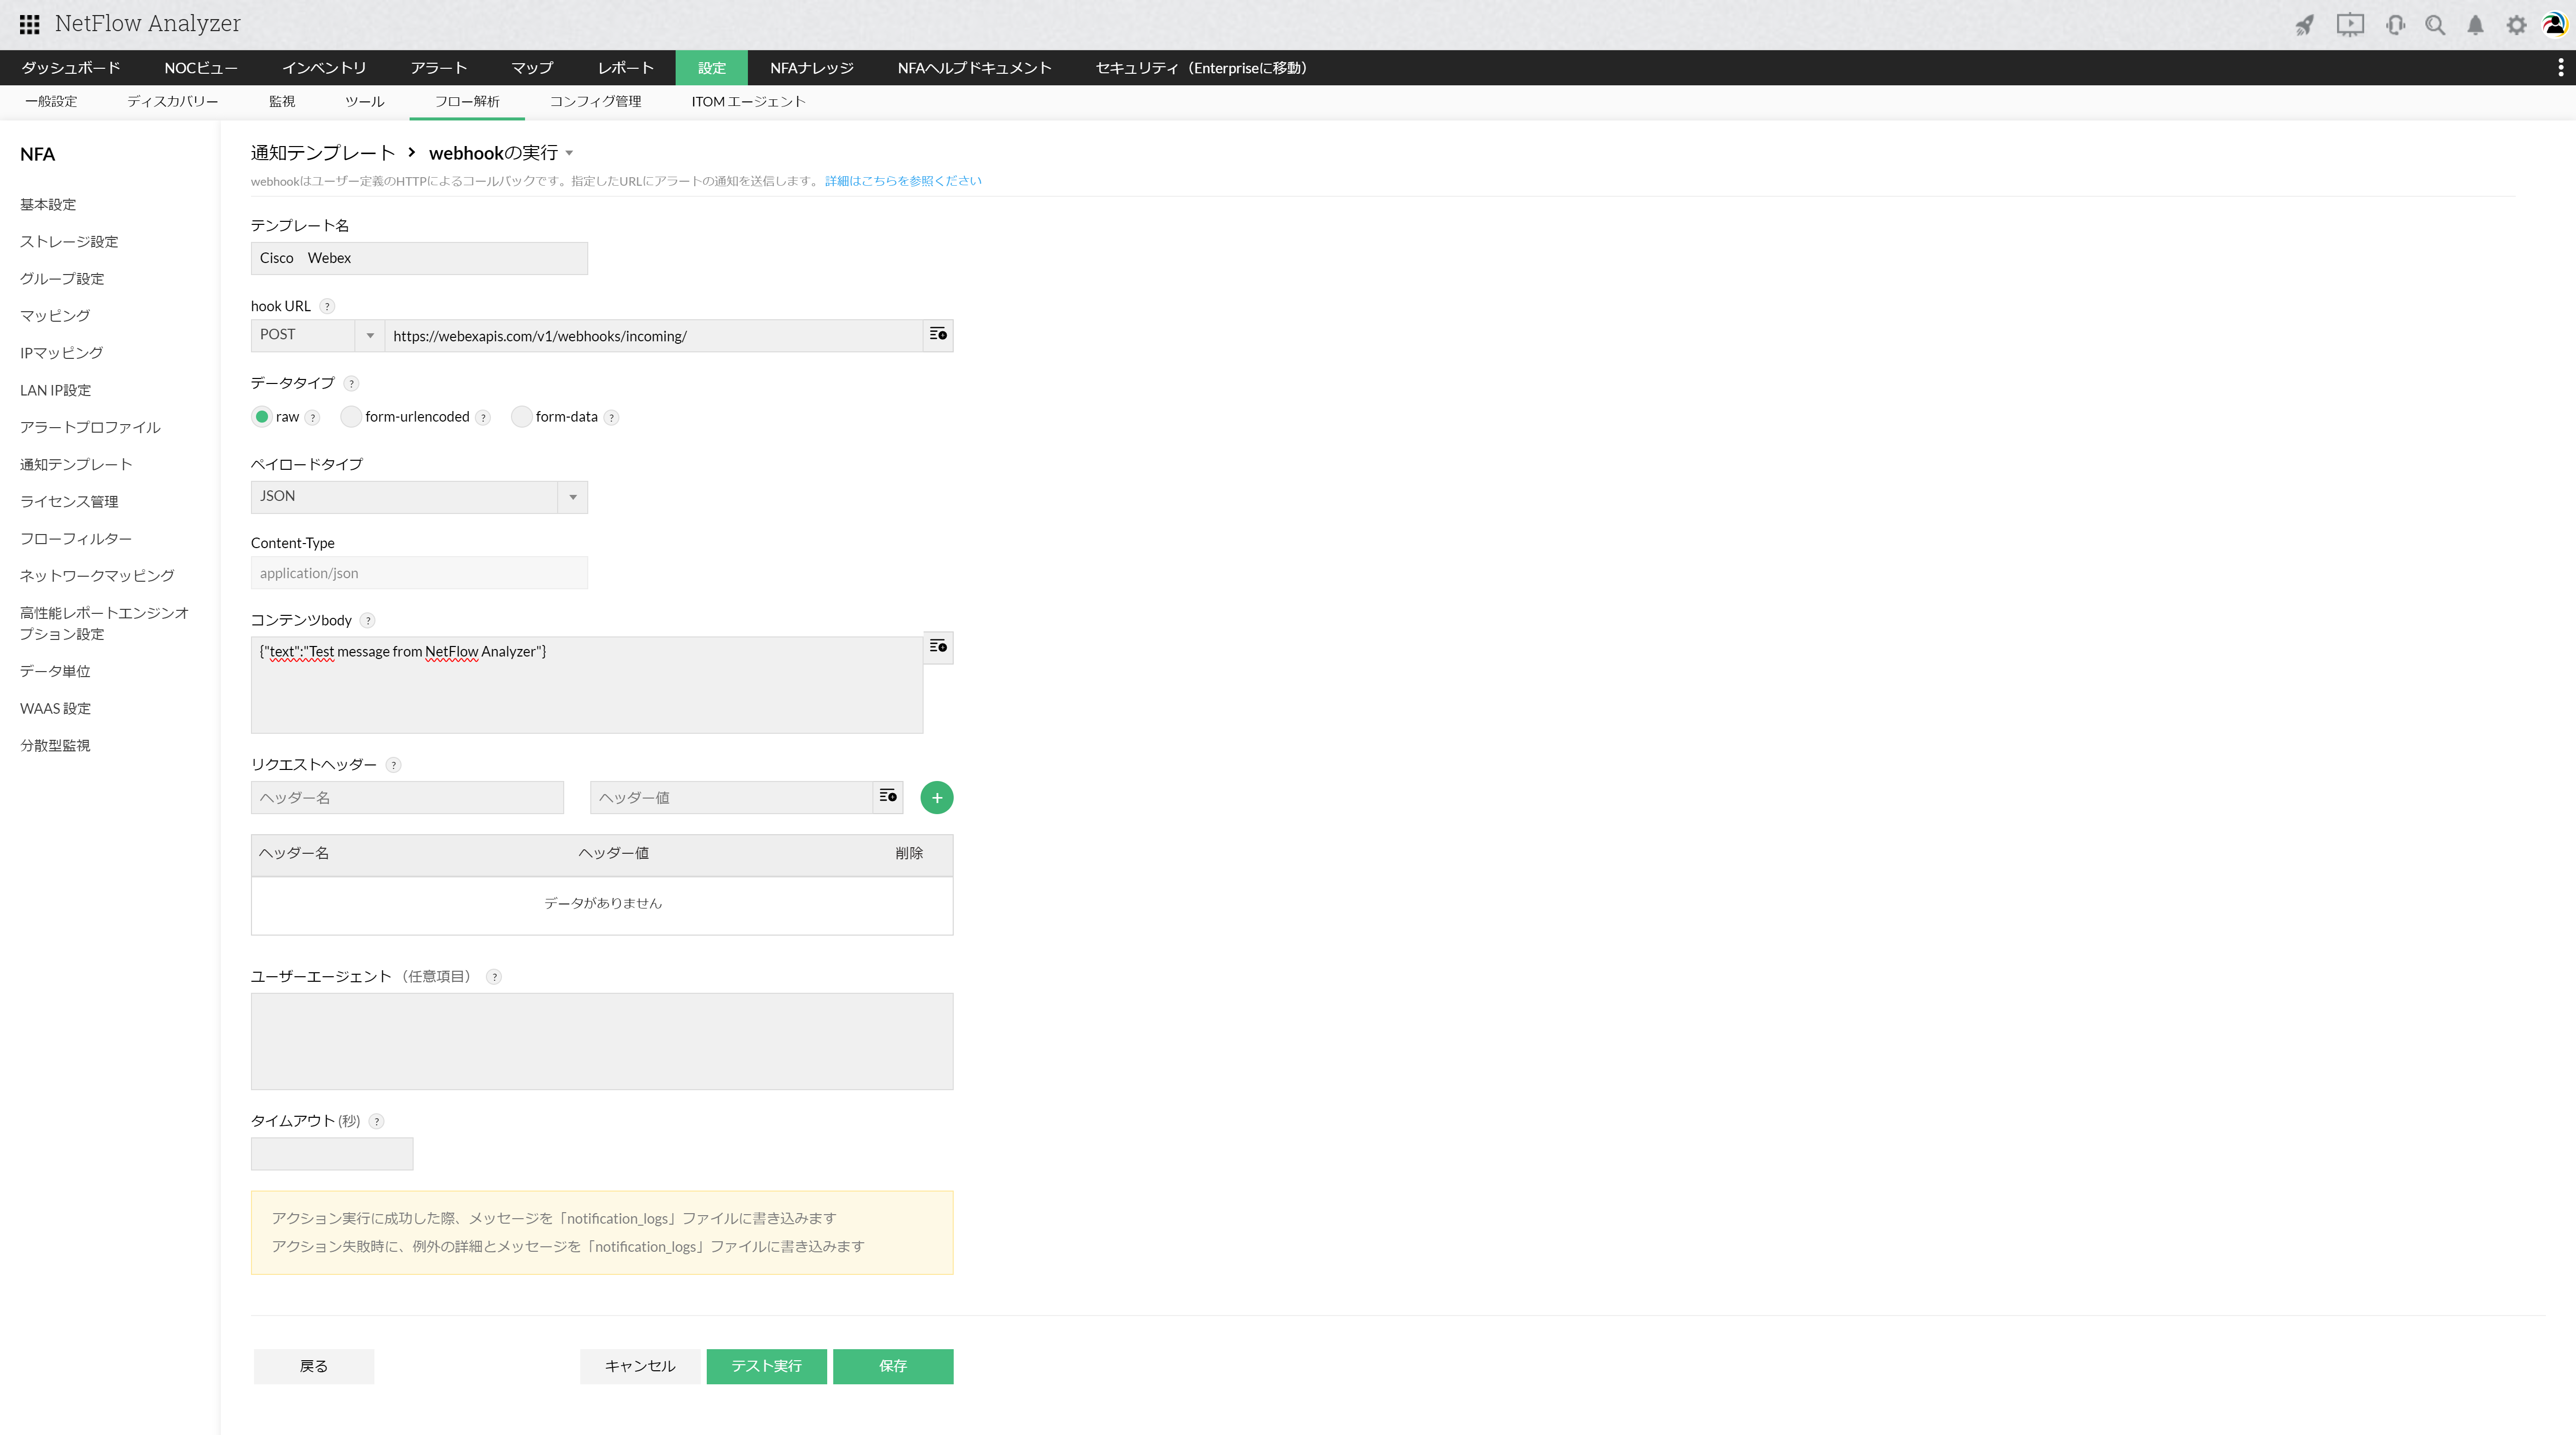2576x1435 pixels.
Task: Click the gear settings icon
Action: (2516, 25)
